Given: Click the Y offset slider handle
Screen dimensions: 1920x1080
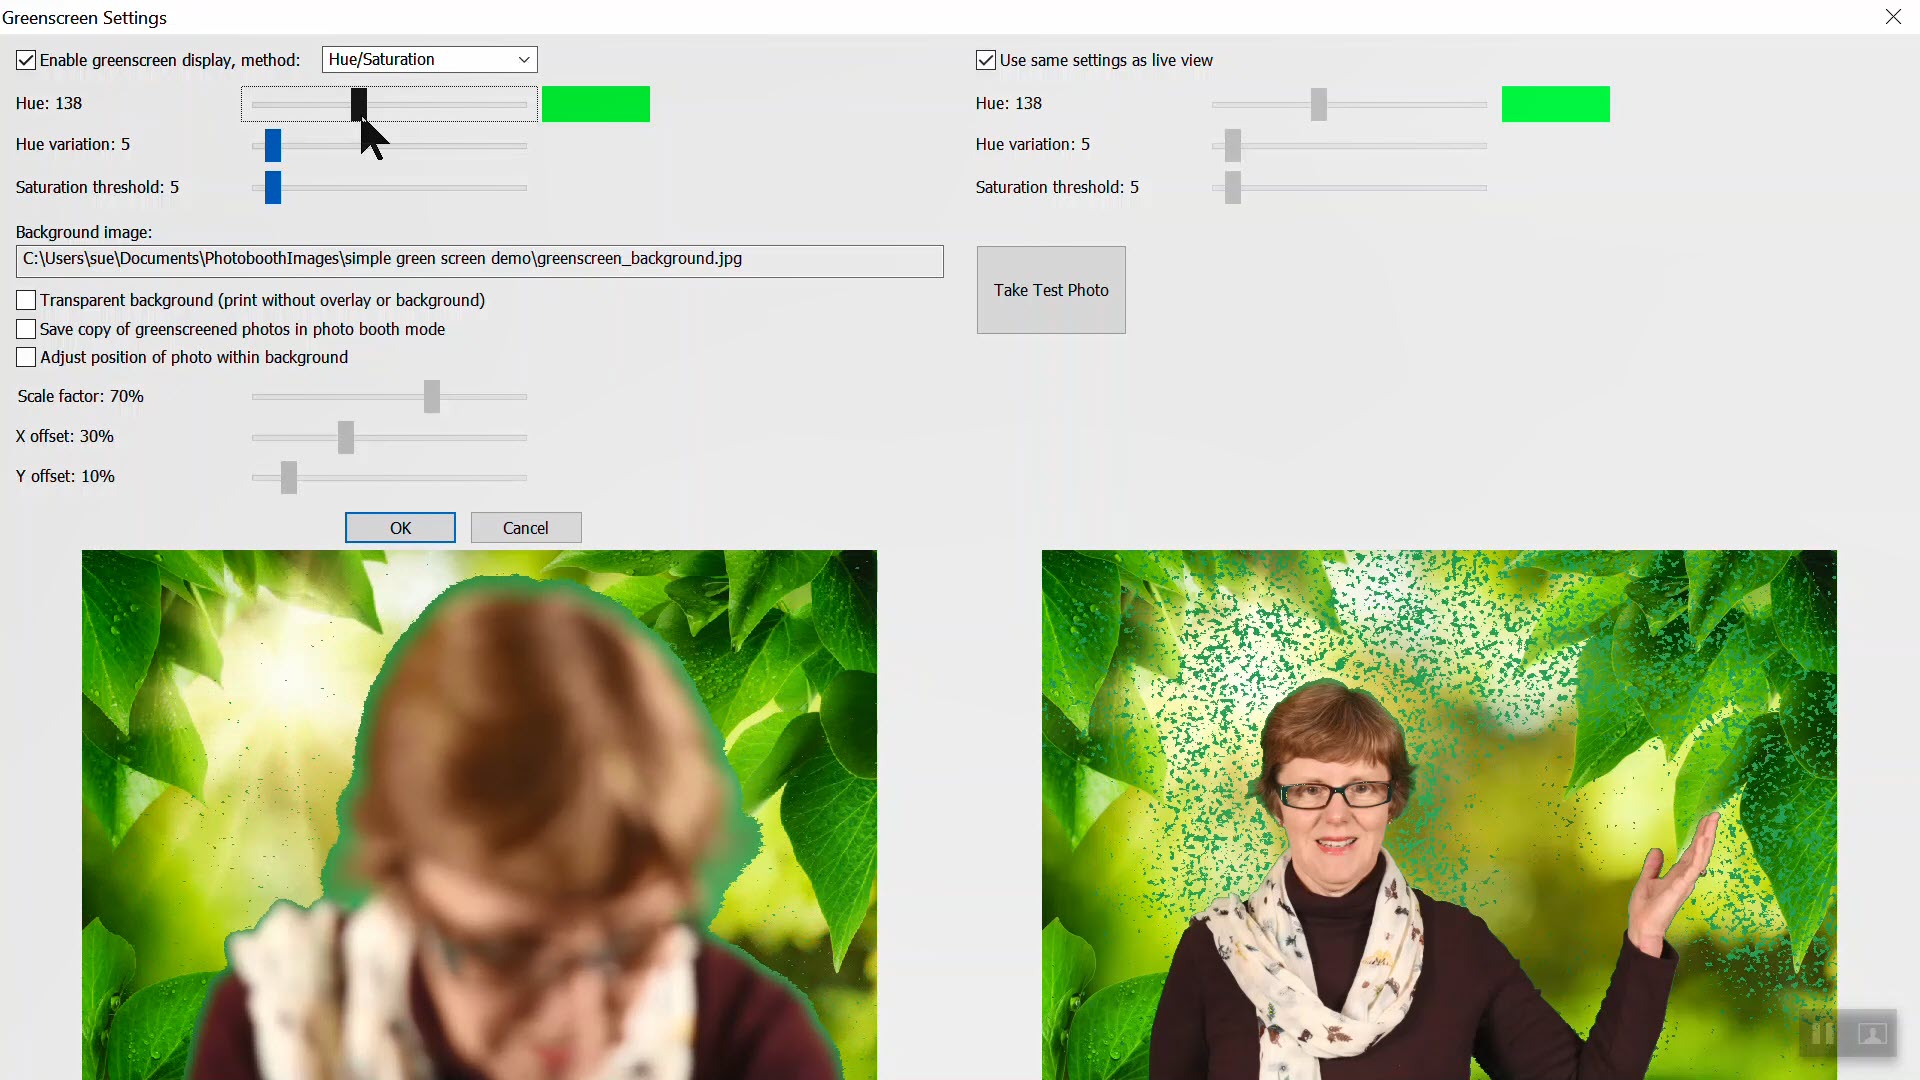Looking at the screenshot, I should point(289,477).
